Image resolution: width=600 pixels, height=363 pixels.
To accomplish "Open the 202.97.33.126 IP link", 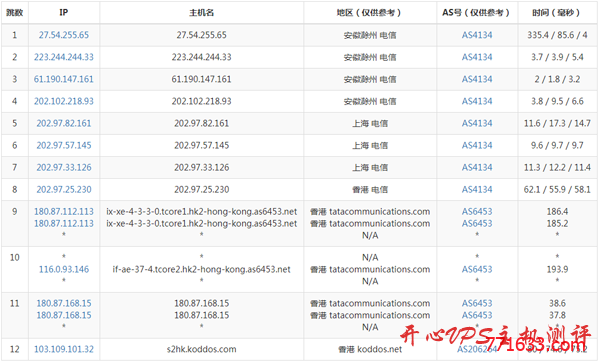I will point(64,168).
